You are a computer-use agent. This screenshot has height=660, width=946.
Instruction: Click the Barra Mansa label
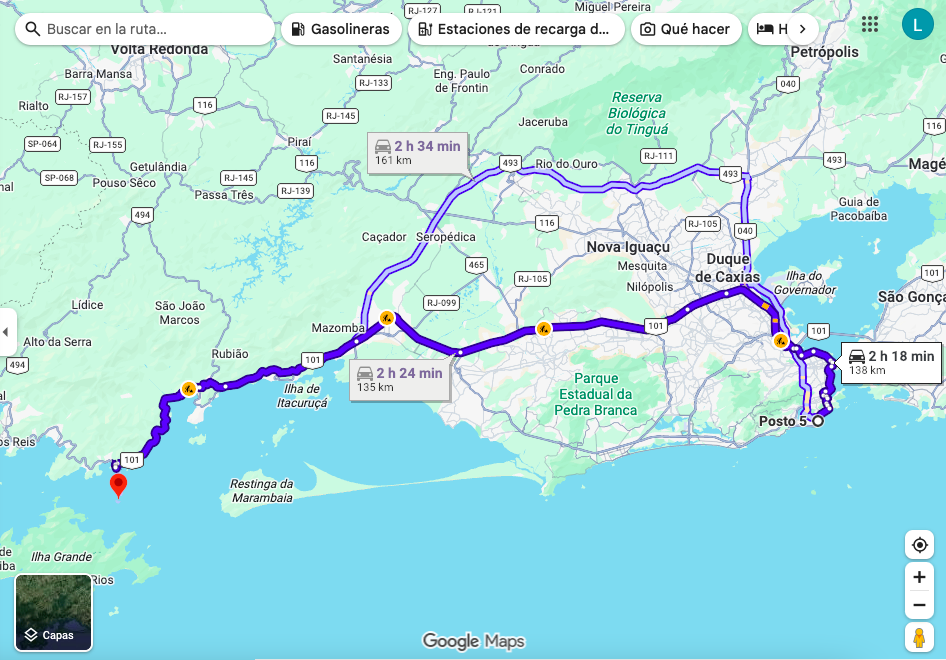pos(98,74)
